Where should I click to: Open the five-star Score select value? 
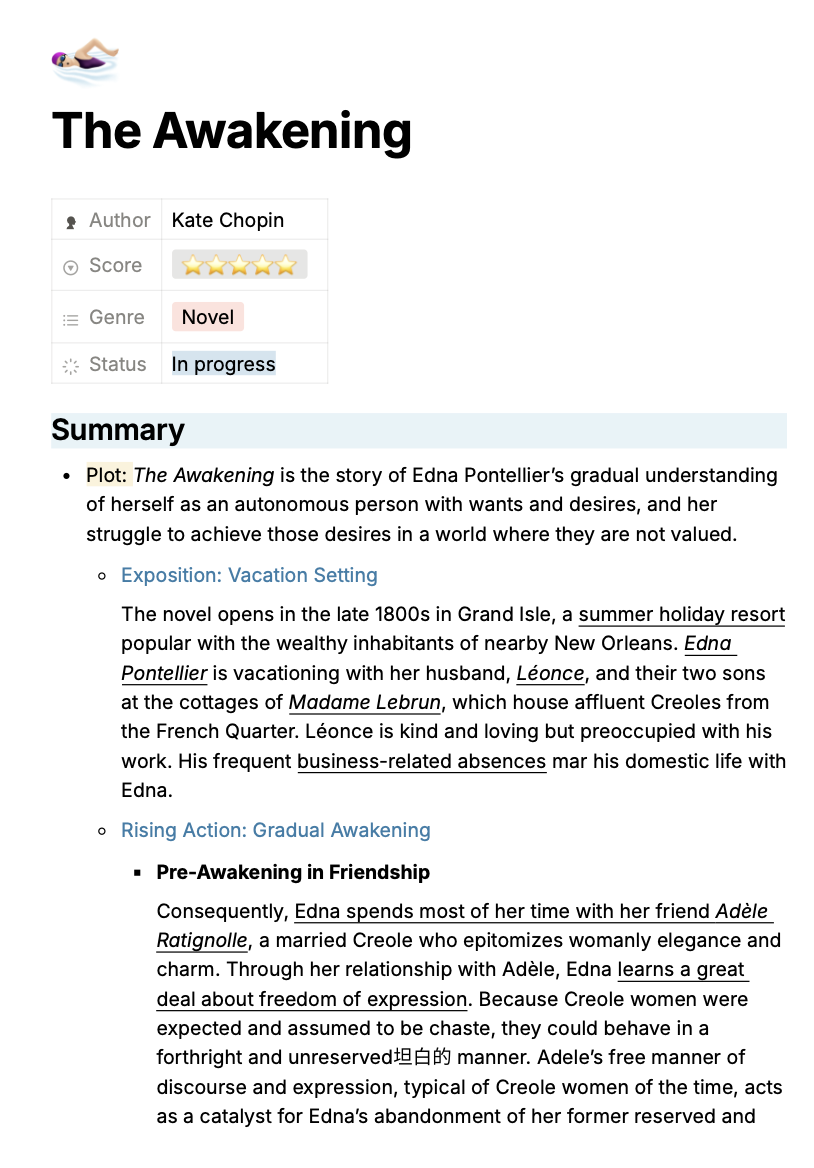pyautogui.click(x=239, y=265)
